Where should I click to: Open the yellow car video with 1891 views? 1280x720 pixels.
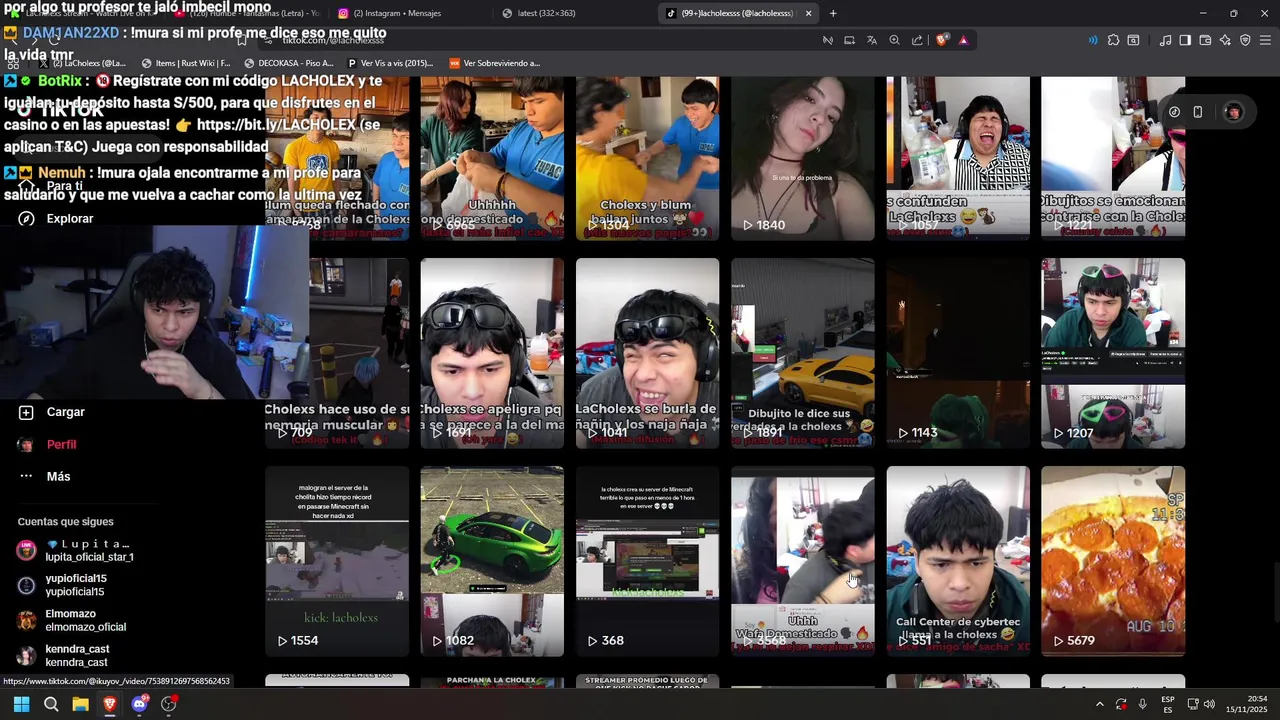click(802, 353)
